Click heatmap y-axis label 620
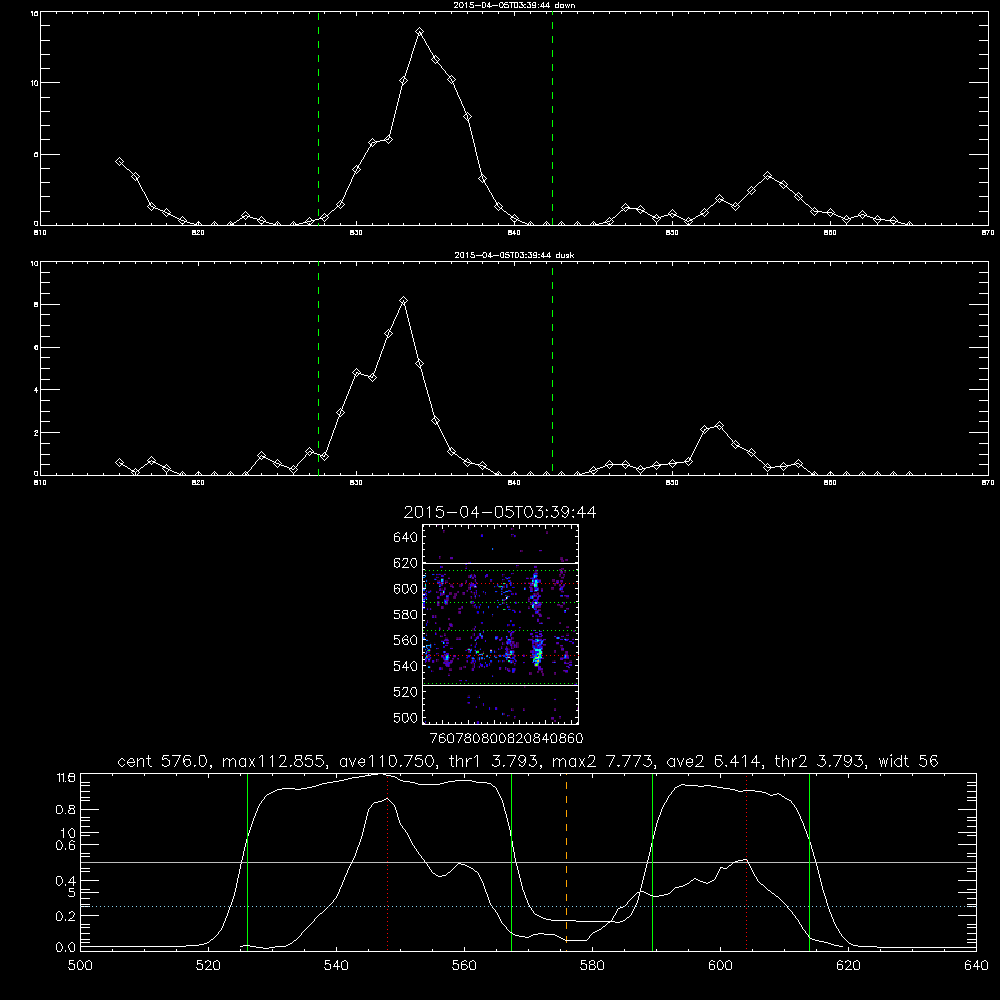This screenshot has height=1000, width=1000. pos(405,563)
